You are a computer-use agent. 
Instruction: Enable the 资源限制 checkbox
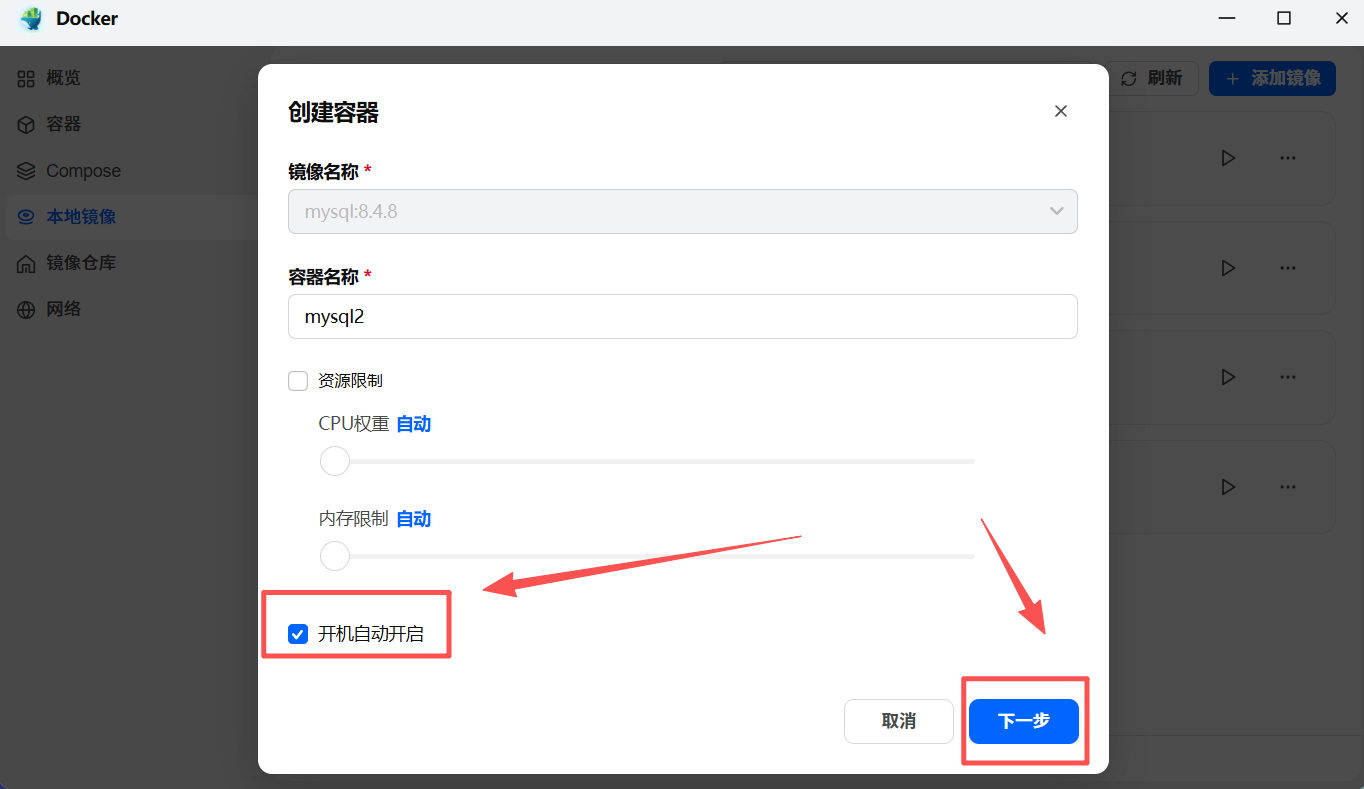(298, 381)
